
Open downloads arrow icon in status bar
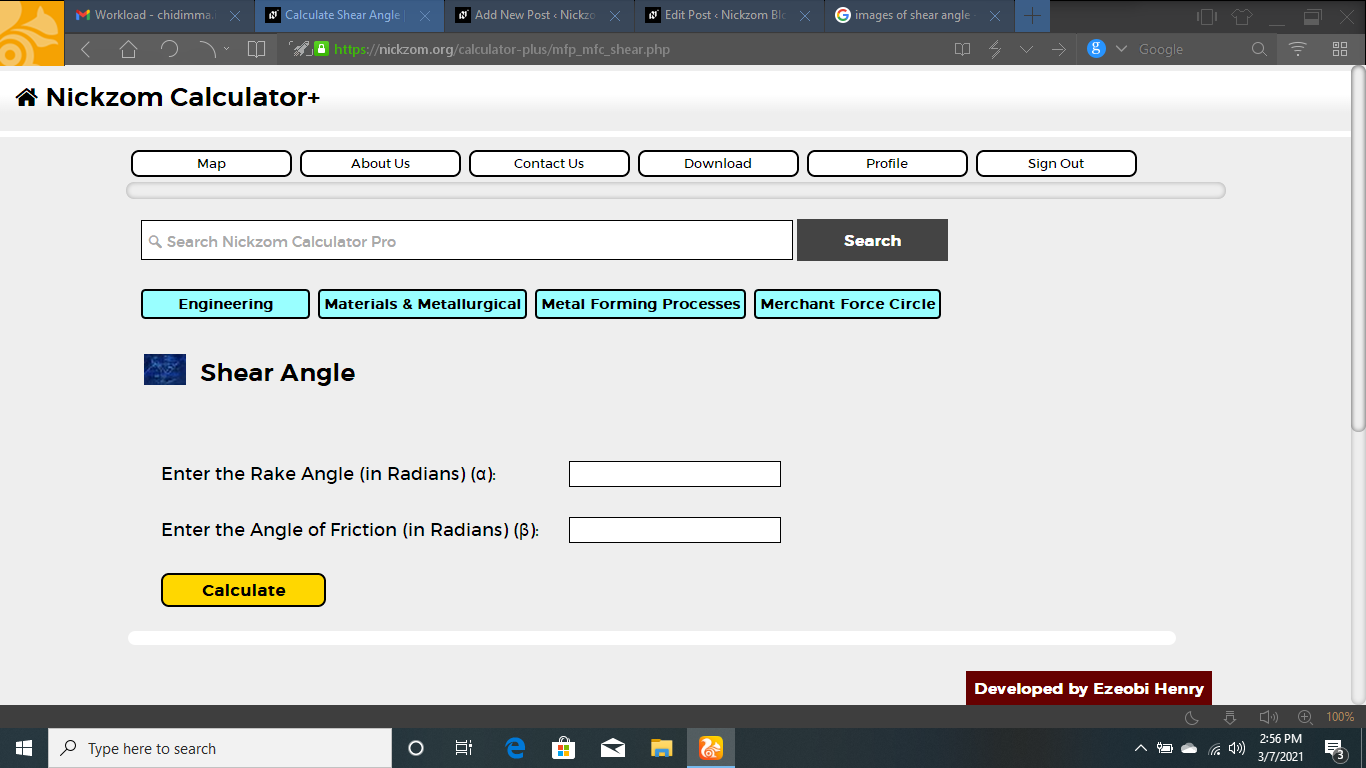pyautogui.click(x=1230, y=717)
